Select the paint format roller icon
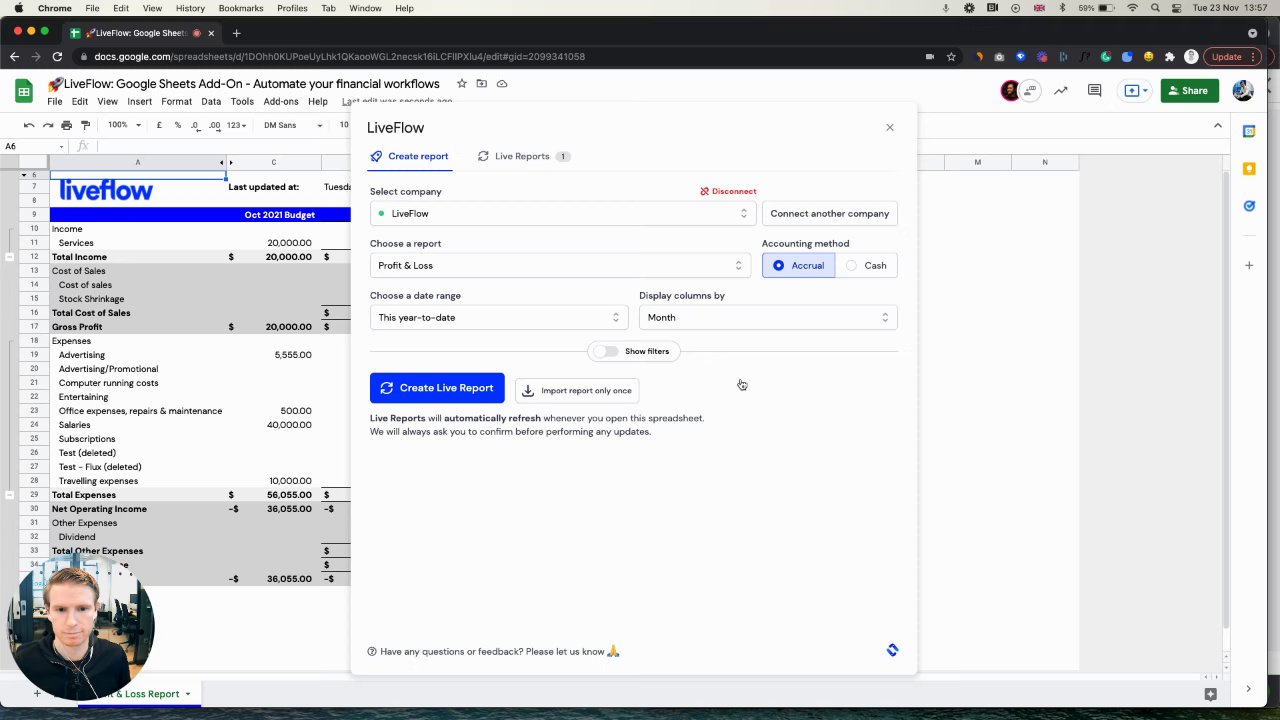Screen dimensions: 1280x720 pos(85,125)
